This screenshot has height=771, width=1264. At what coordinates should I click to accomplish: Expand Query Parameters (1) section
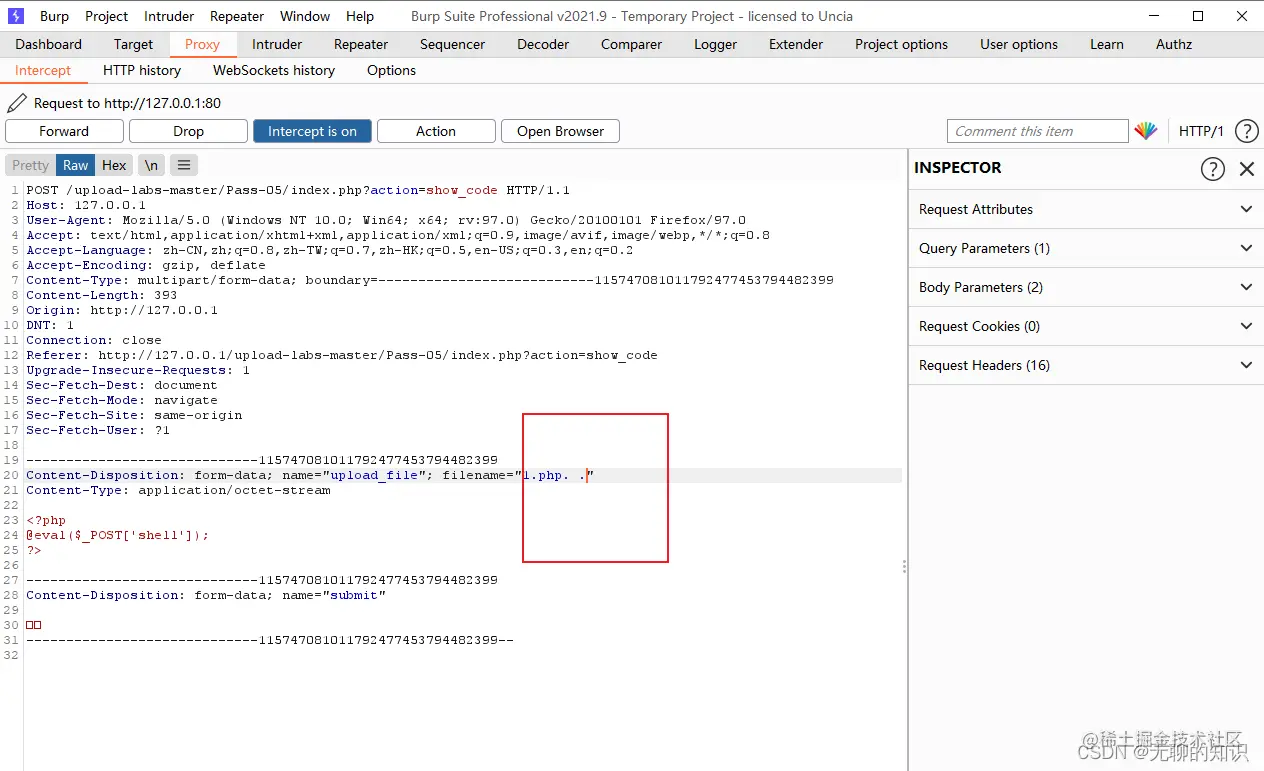coord(1085,248)
